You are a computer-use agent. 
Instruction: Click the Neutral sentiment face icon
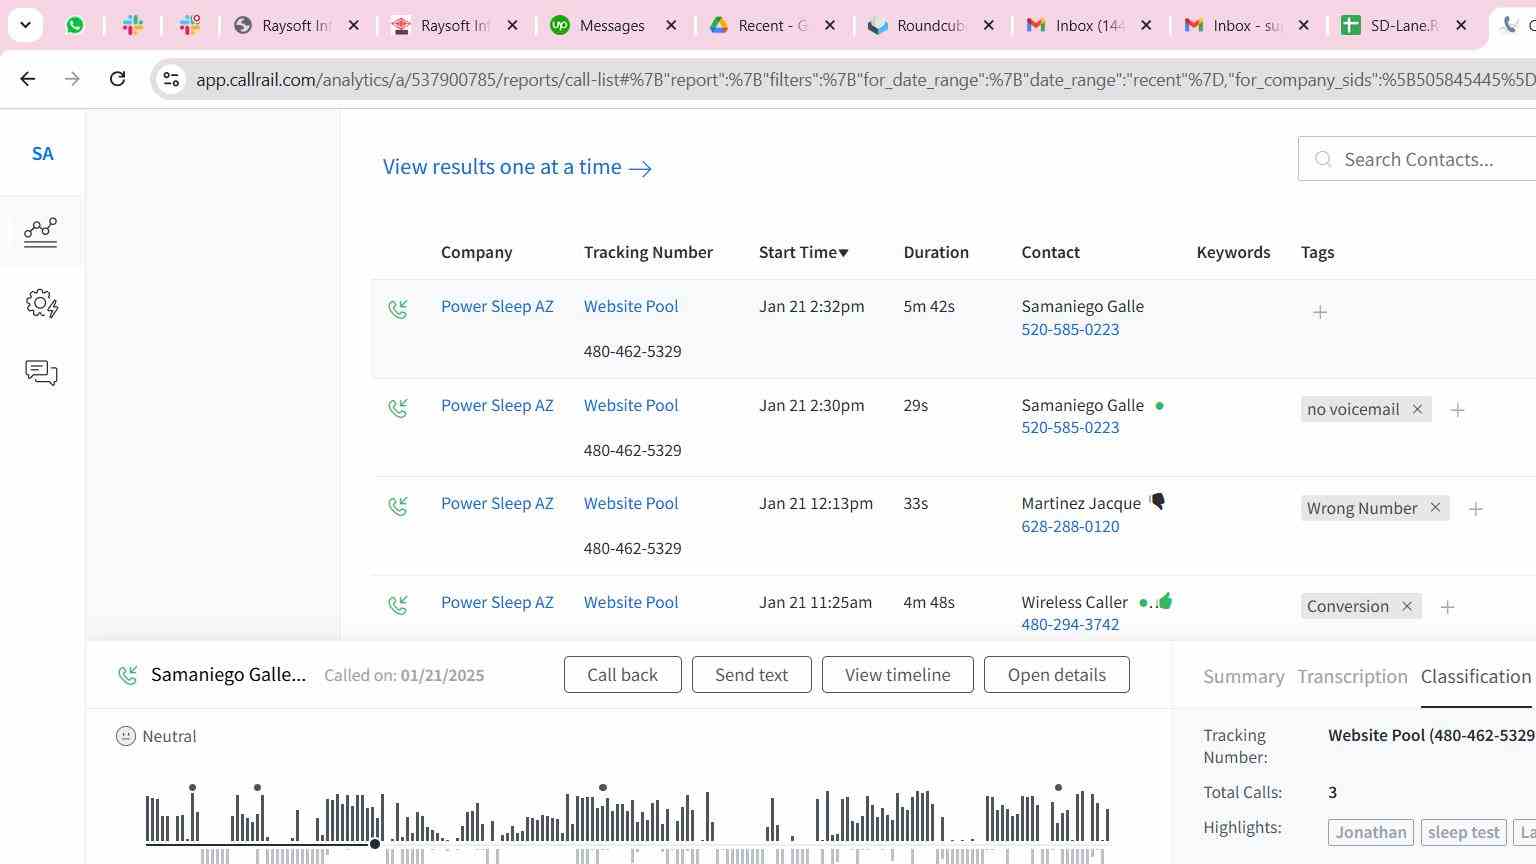126,736
